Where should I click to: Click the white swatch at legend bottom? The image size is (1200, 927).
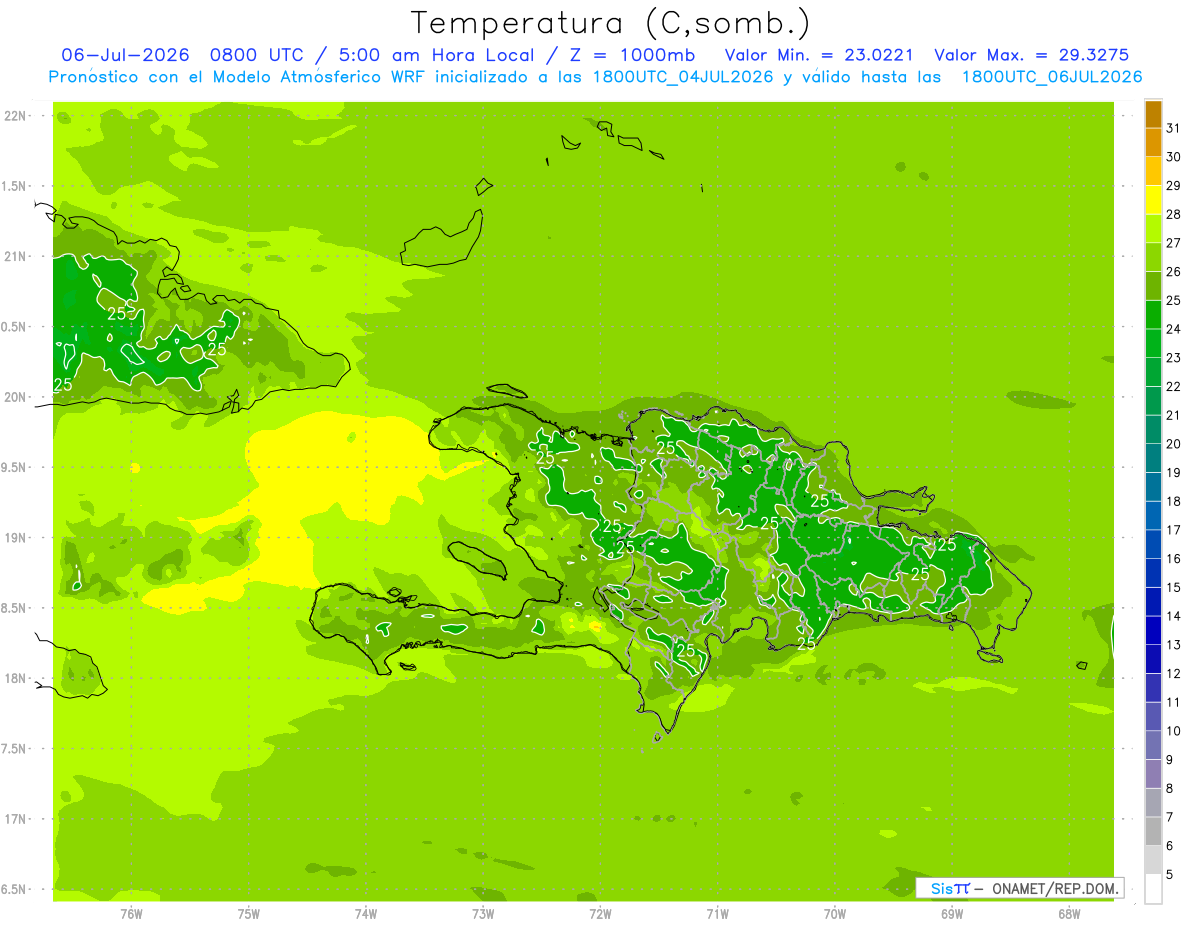1153,889
